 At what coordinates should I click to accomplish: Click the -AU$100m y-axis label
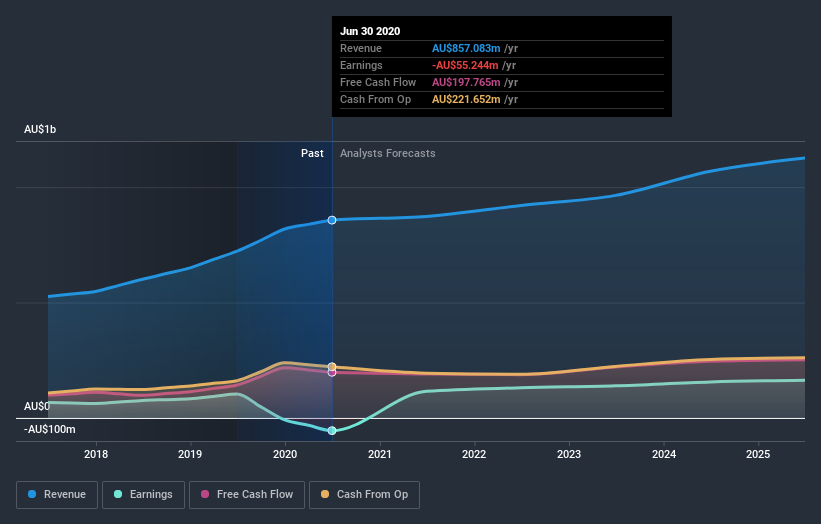coord(50,429)
